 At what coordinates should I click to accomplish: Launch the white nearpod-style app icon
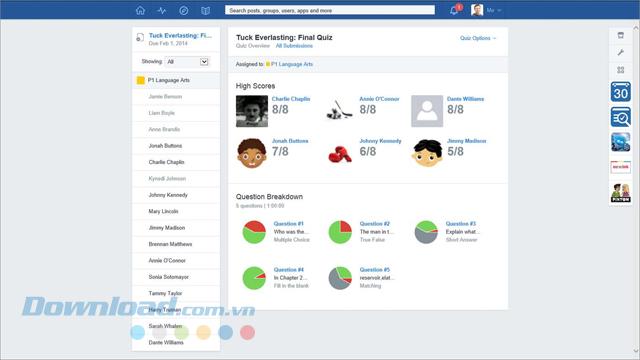[620, 167]
